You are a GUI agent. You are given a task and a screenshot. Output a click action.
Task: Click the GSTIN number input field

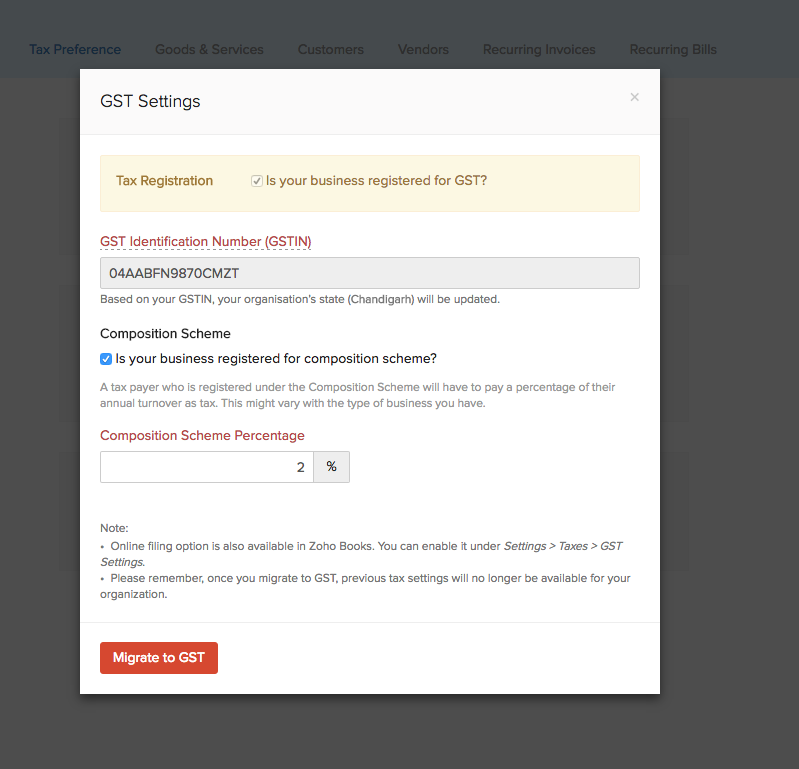point(369,273)
